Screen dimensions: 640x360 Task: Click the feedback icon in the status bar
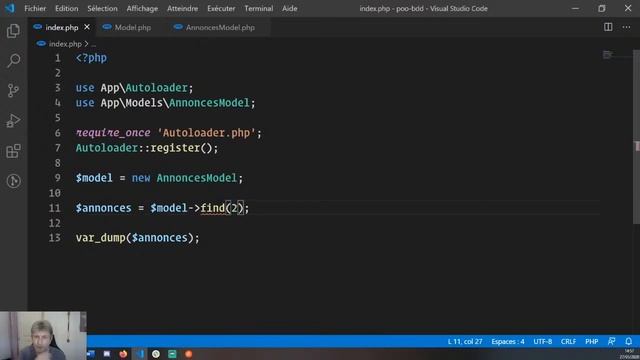(x=611, y=341)
